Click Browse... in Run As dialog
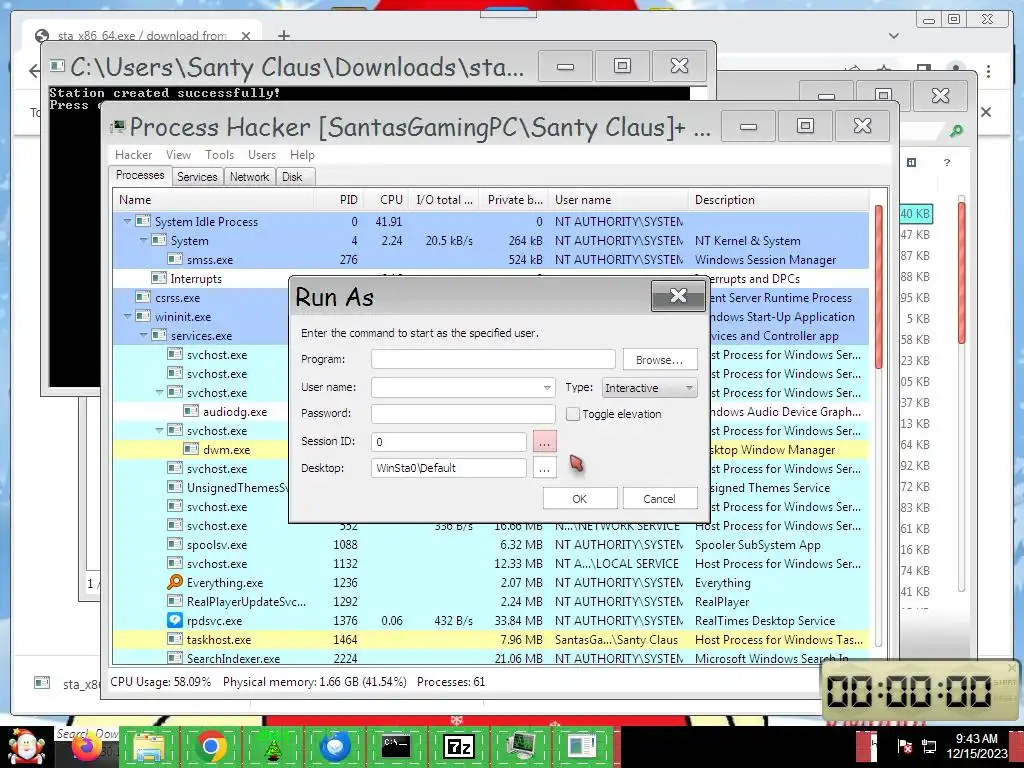 coord(660,360)
